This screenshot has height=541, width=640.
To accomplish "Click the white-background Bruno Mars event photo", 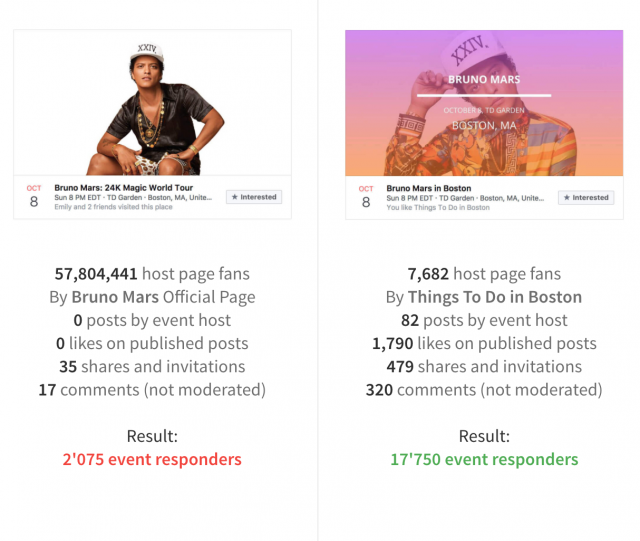I will coord(152,103).
